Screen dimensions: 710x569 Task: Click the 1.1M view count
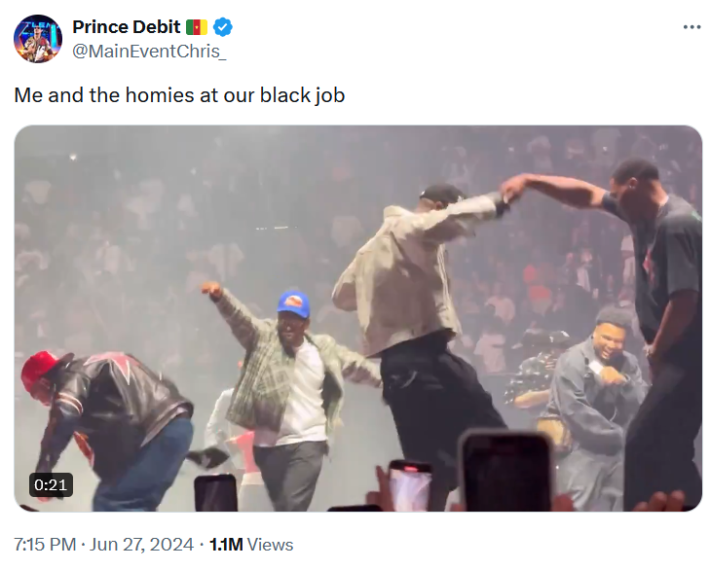point(226,544)
